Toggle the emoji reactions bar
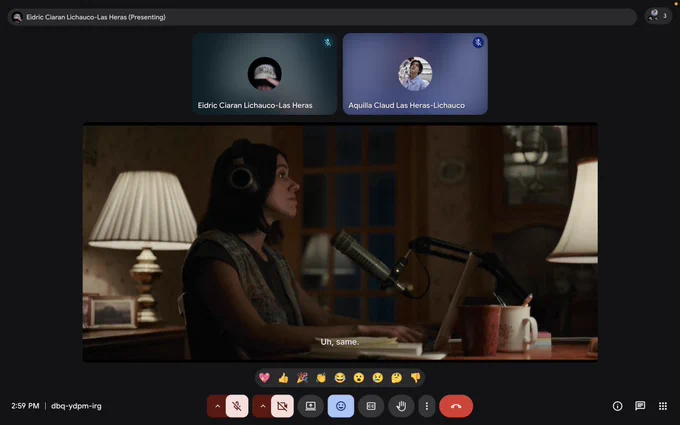The width and height of the screenshot is (680, 425). 341,406
